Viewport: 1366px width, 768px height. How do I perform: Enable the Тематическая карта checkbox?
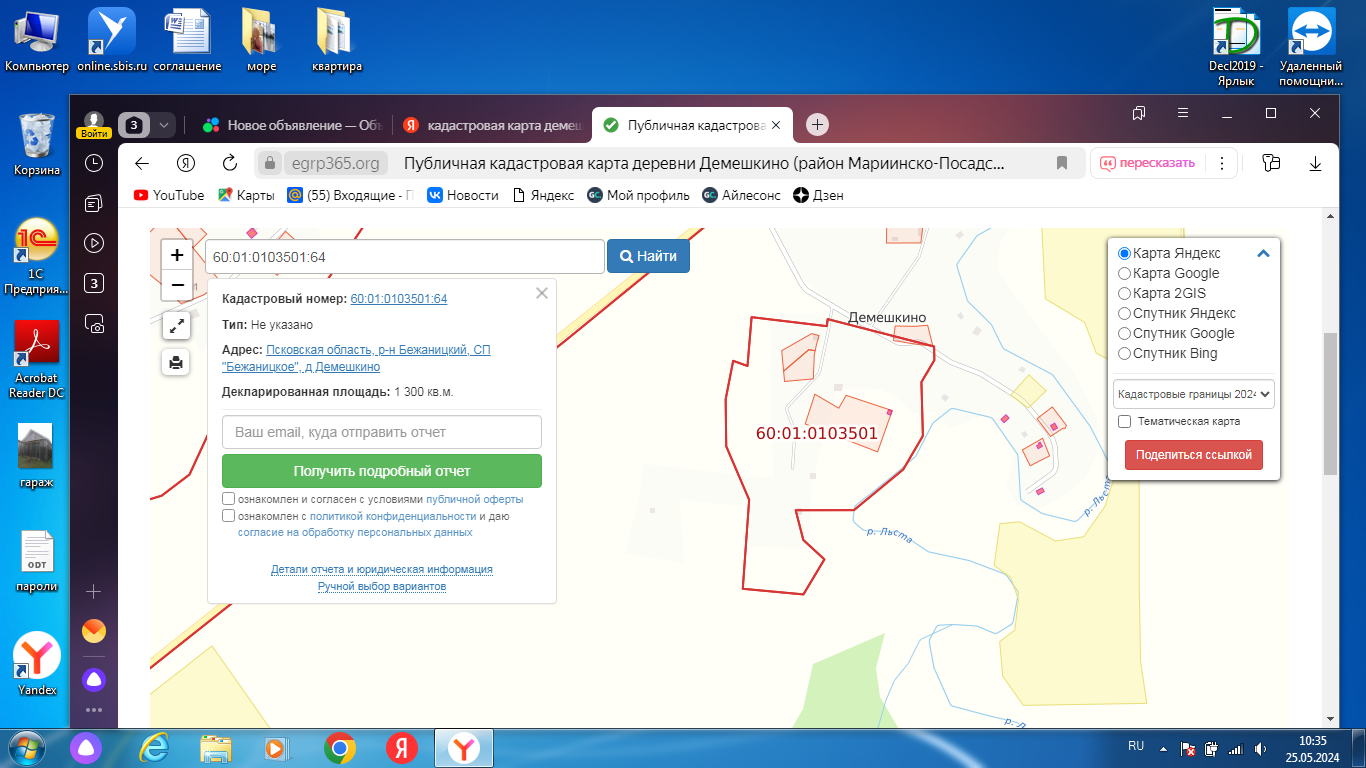tap(1124, 422)
